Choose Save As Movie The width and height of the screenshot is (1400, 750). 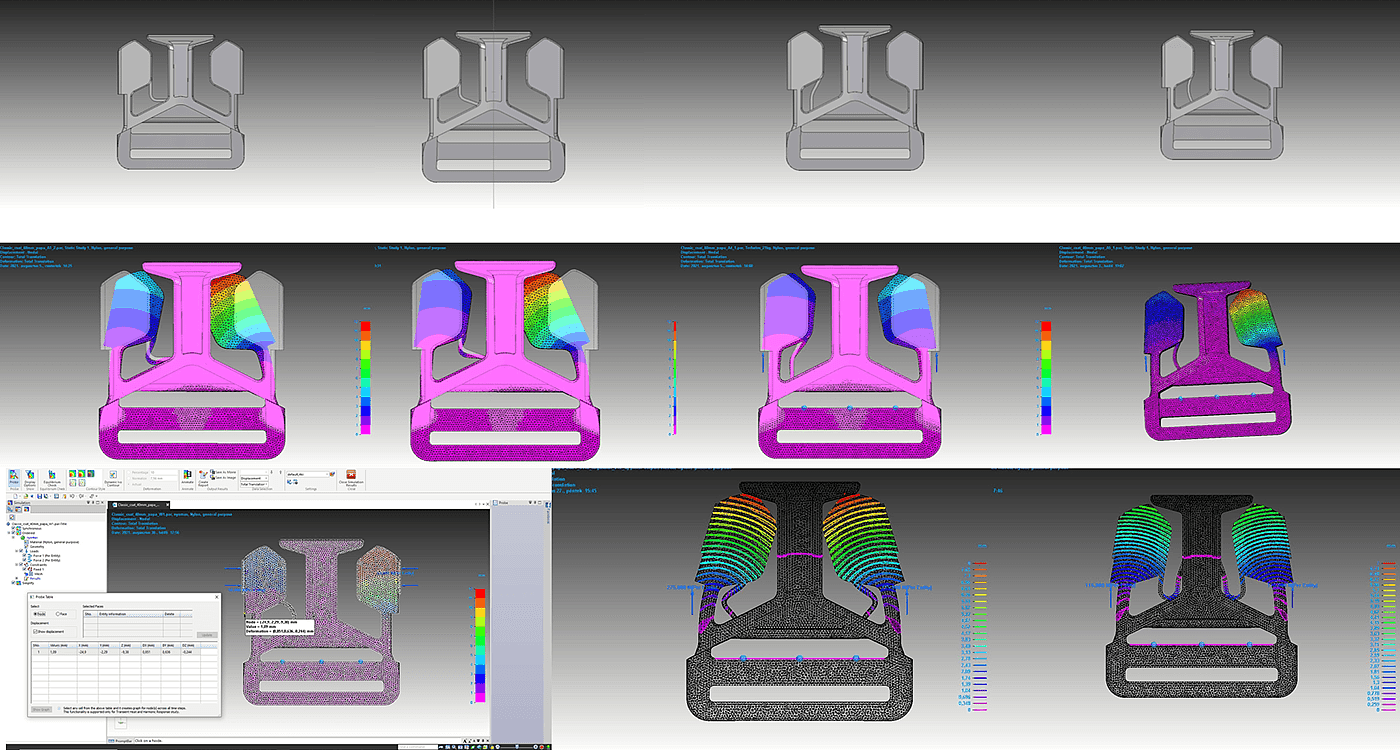(x=224, y=471)
